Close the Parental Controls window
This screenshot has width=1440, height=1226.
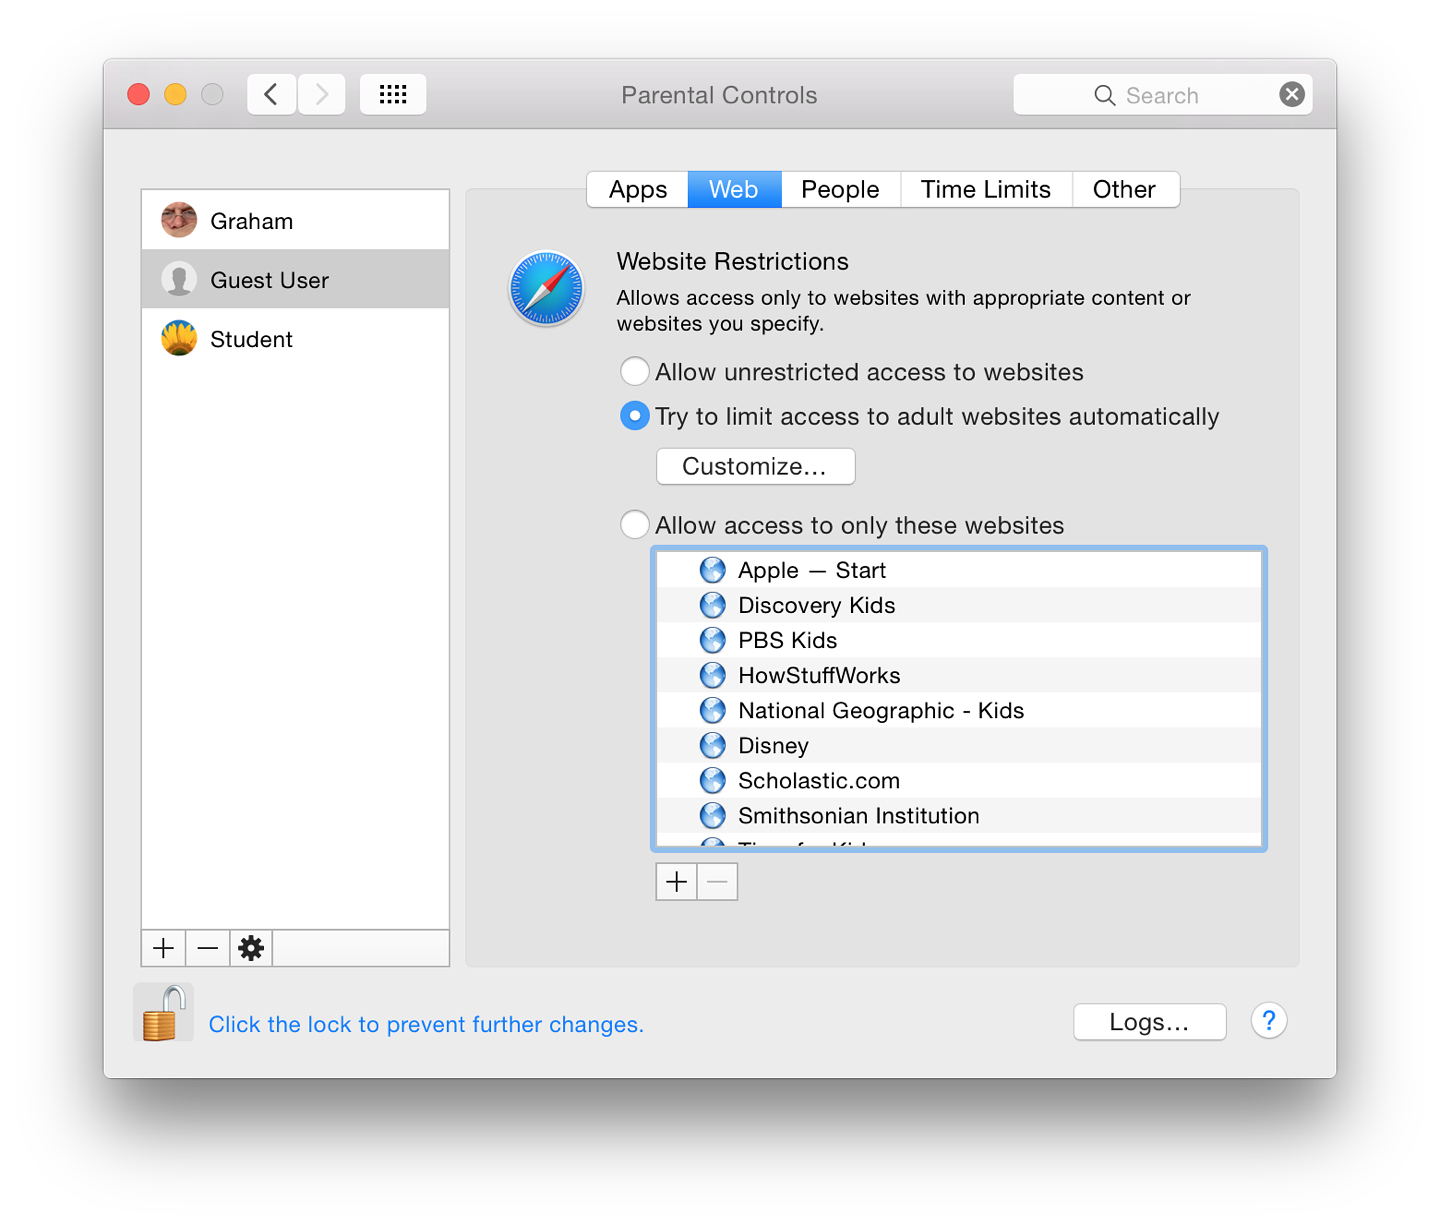[139, 95]
